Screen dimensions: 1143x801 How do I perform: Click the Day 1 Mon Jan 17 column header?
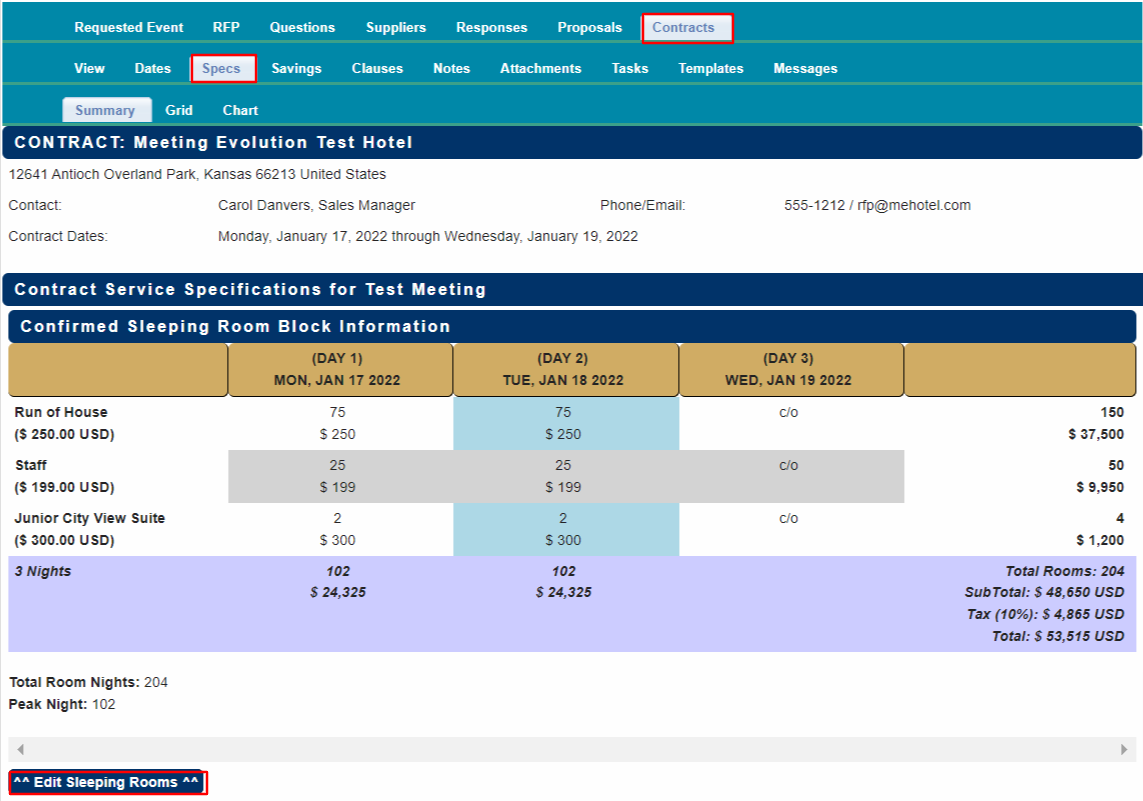tap(340, 369)
